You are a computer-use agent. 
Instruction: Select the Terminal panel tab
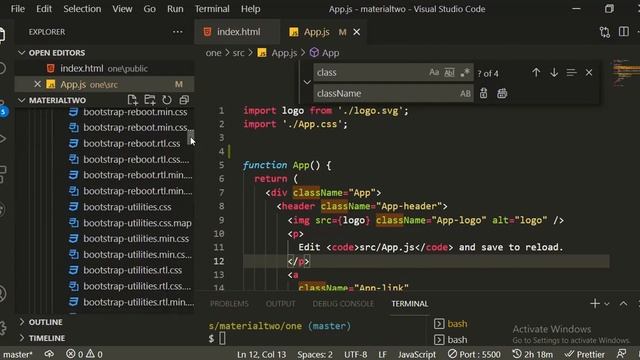pyautogui.click(x=410, y=304)
